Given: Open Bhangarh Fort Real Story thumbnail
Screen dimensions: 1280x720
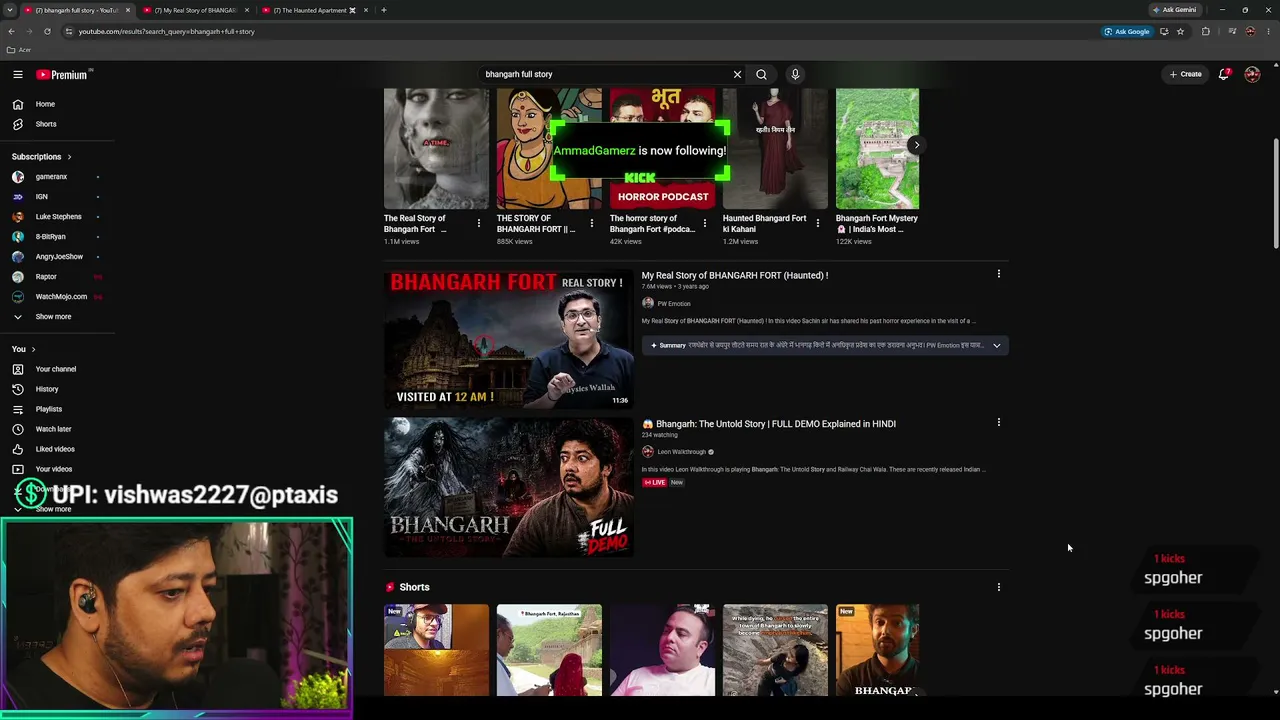Looking at the screenshot, I should tap(508, 339).
